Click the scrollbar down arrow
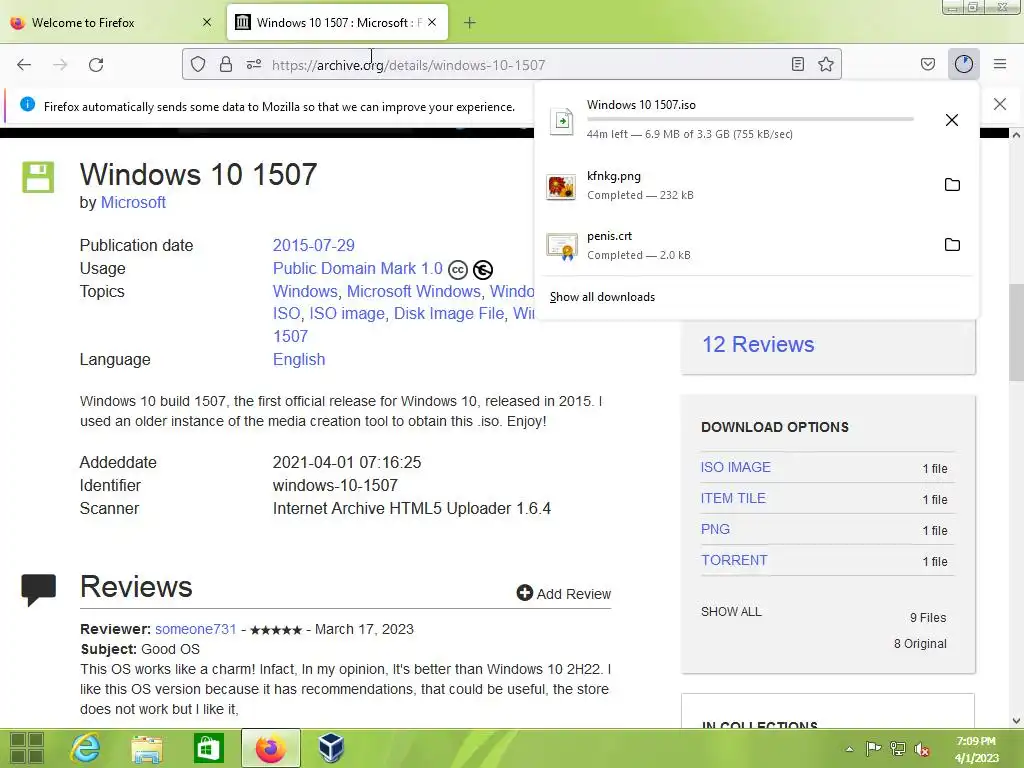Viewport: 1024px width, 768px height. point(1016,721)
